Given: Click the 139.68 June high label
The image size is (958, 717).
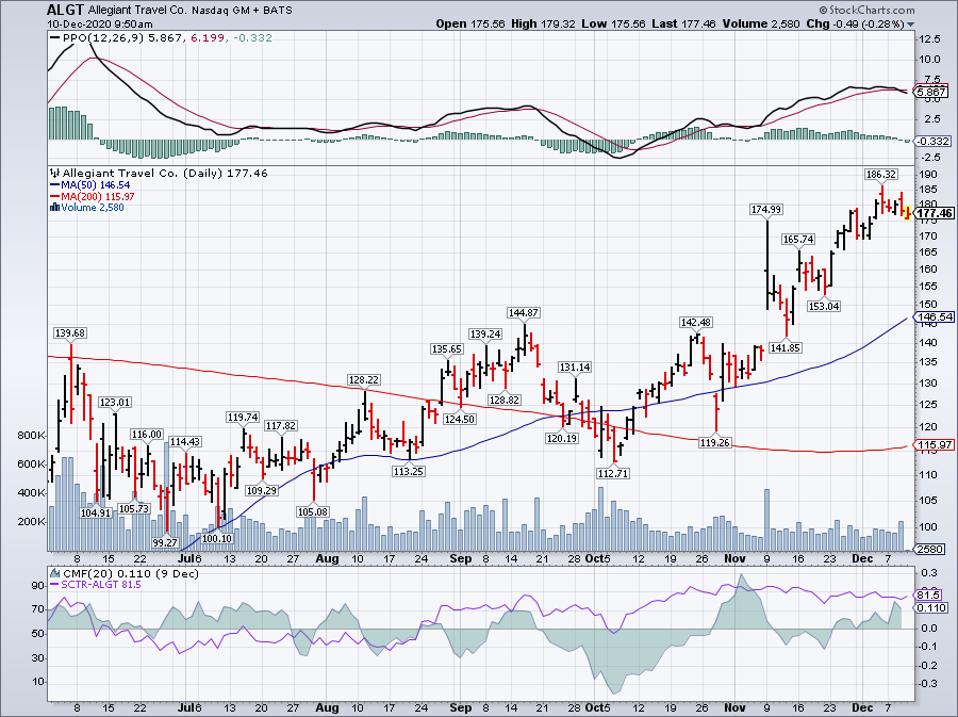Looking at the screenshot, I should point(70,333).
